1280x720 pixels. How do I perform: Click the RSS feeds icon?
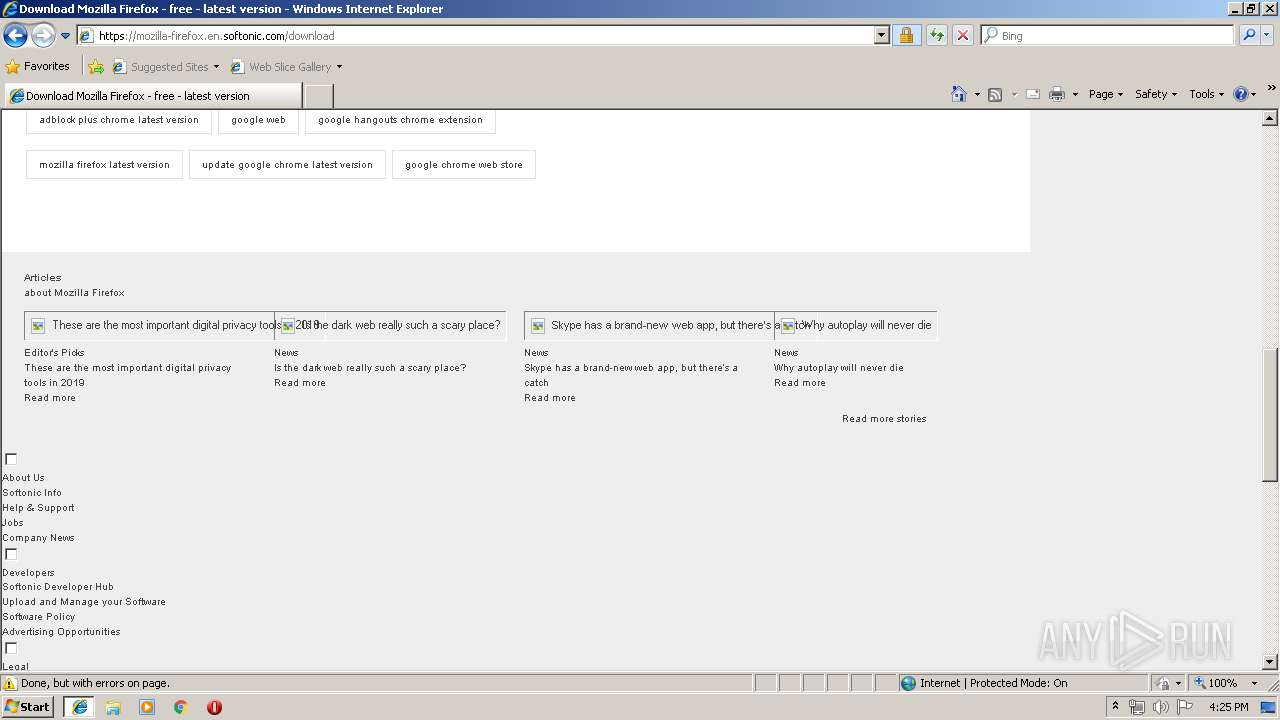pyautogui.click(x=995, y=94)
